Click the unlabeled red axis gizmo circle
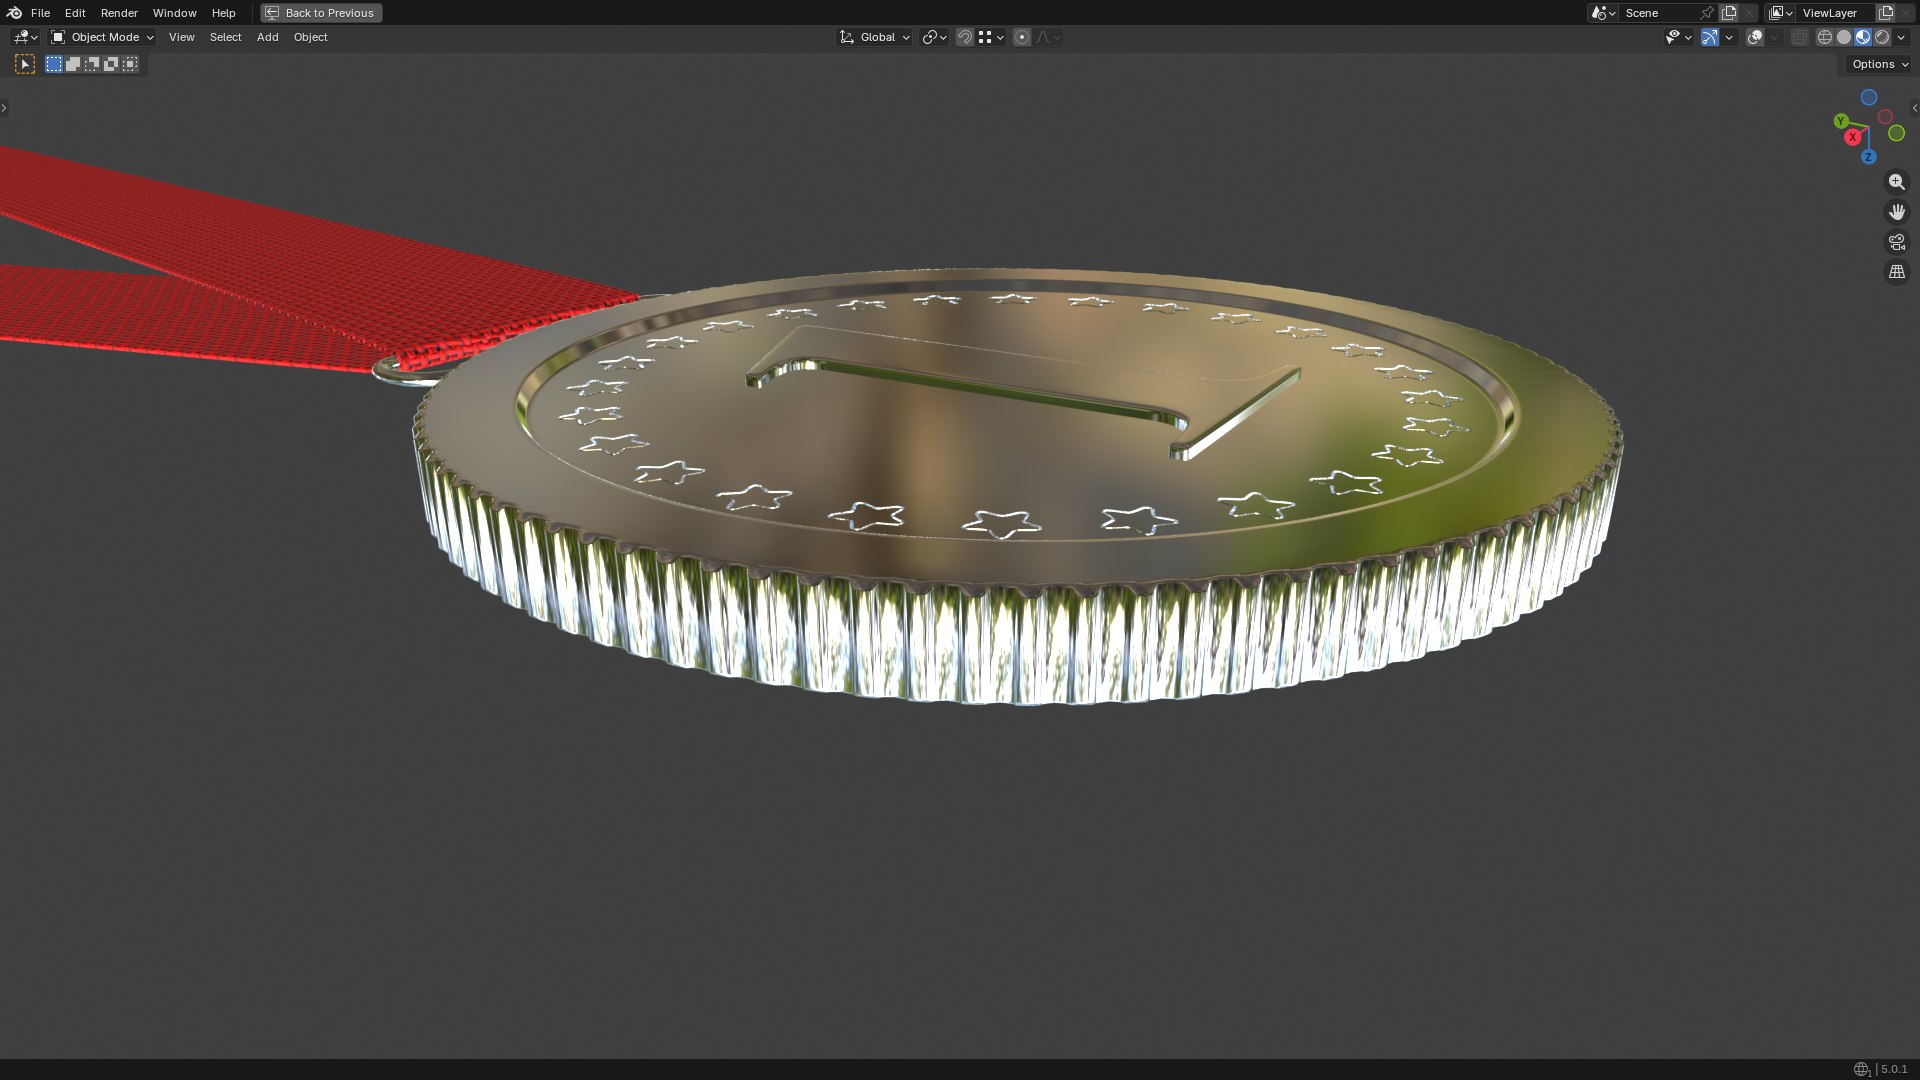The image size is (1920, 1080). point(1885,117)
